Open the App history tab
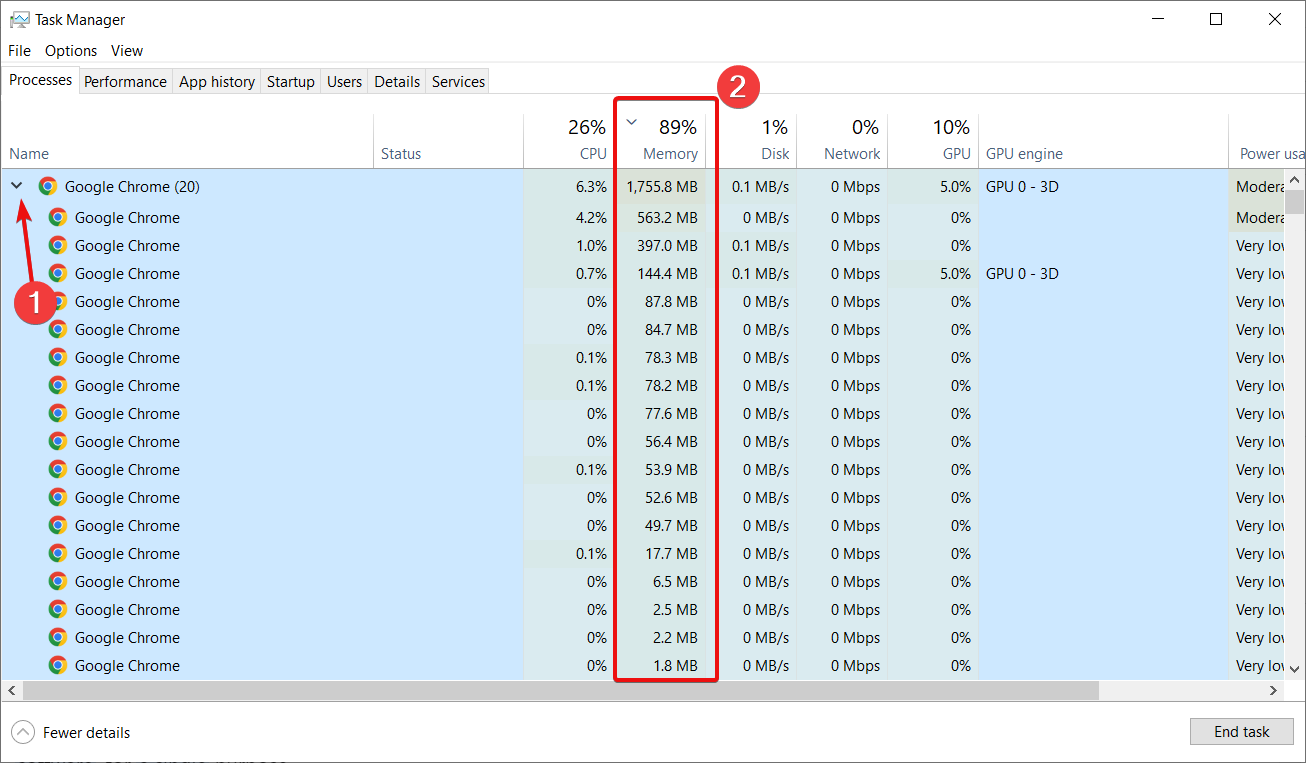 pos(217,82)
